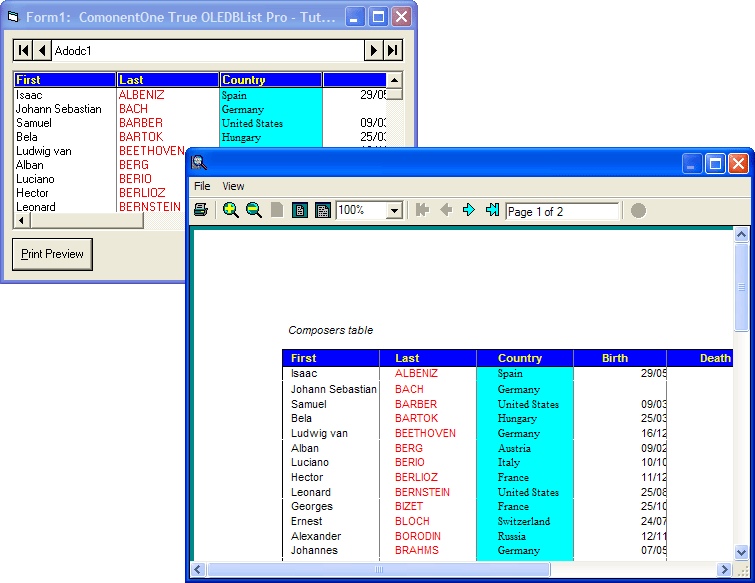Click the Print Preview button
The image size is (755, 583).
click(x=52, y=254)
